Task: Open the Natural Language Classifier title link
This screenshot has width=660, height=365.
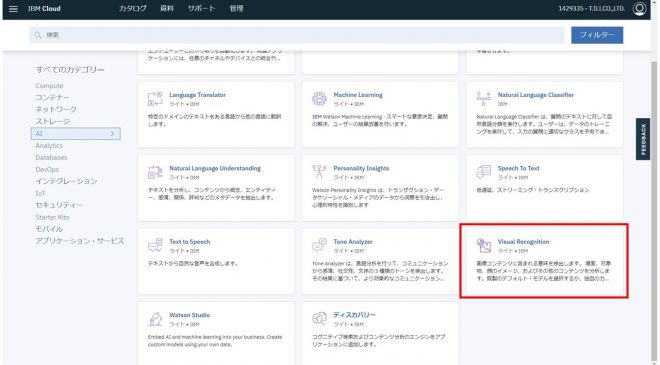Action: [x=535, y=95]
